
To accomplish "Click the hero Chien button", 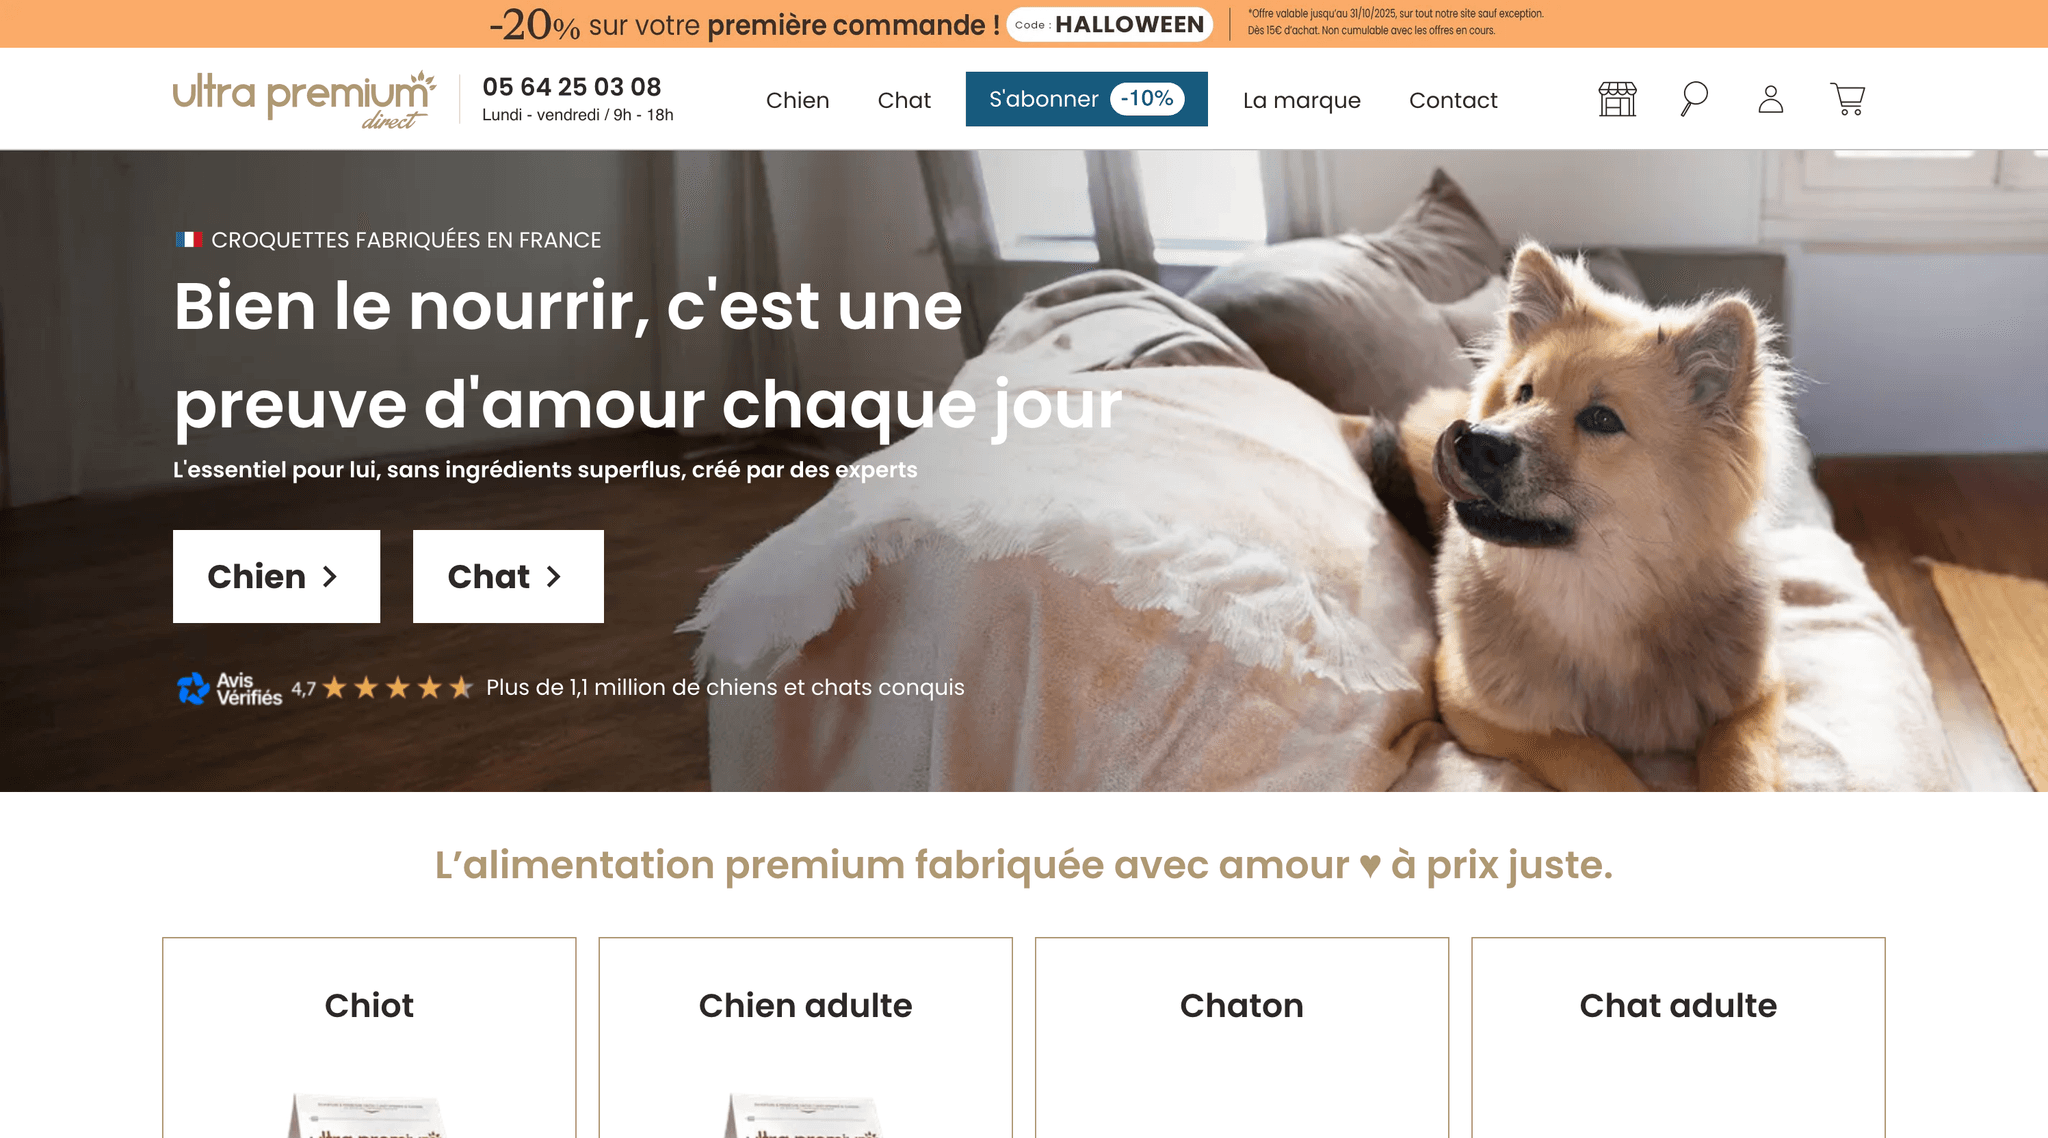I will [276, 576].
